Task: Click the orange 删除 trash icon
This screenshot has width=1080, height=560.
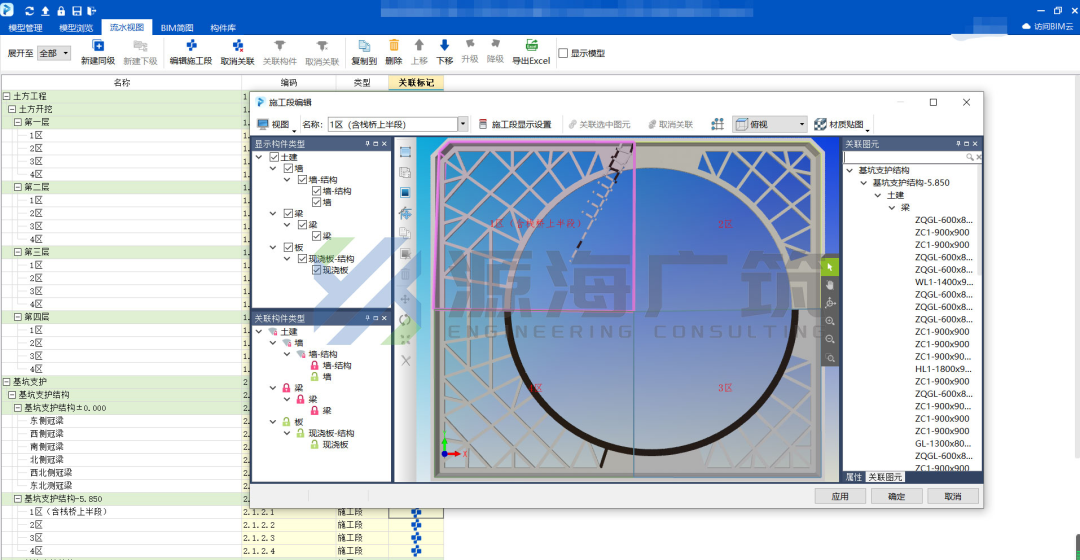Action: (x=394, y=45)
